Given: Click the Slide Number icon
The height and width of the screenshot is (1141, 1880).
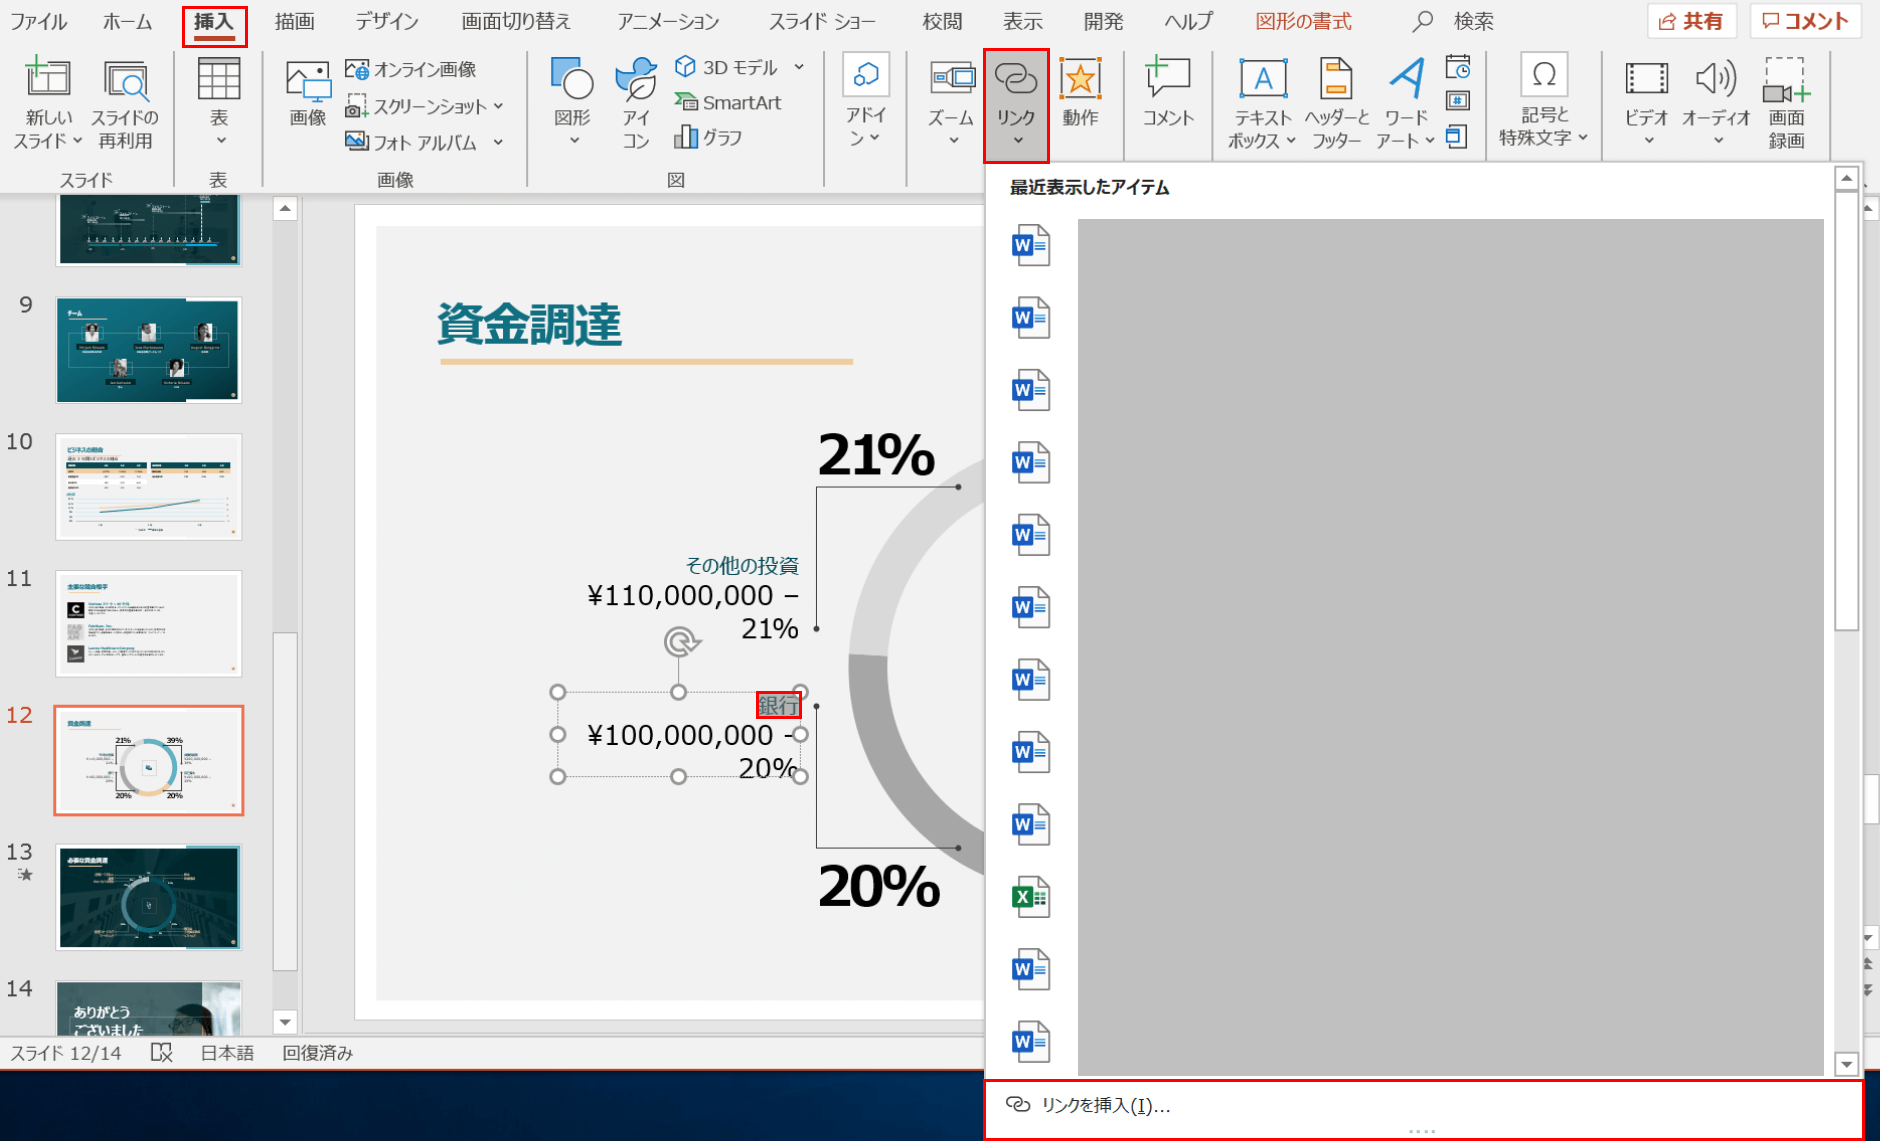Looking at the screenshot, I should (1458, 101).
